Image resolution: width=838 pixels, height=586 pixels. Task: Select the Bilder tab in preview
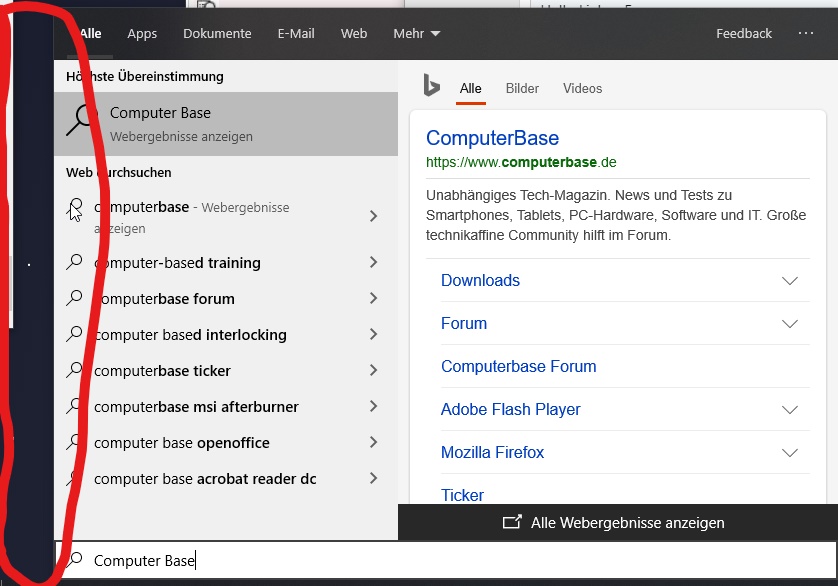click(x=522, y=88)
